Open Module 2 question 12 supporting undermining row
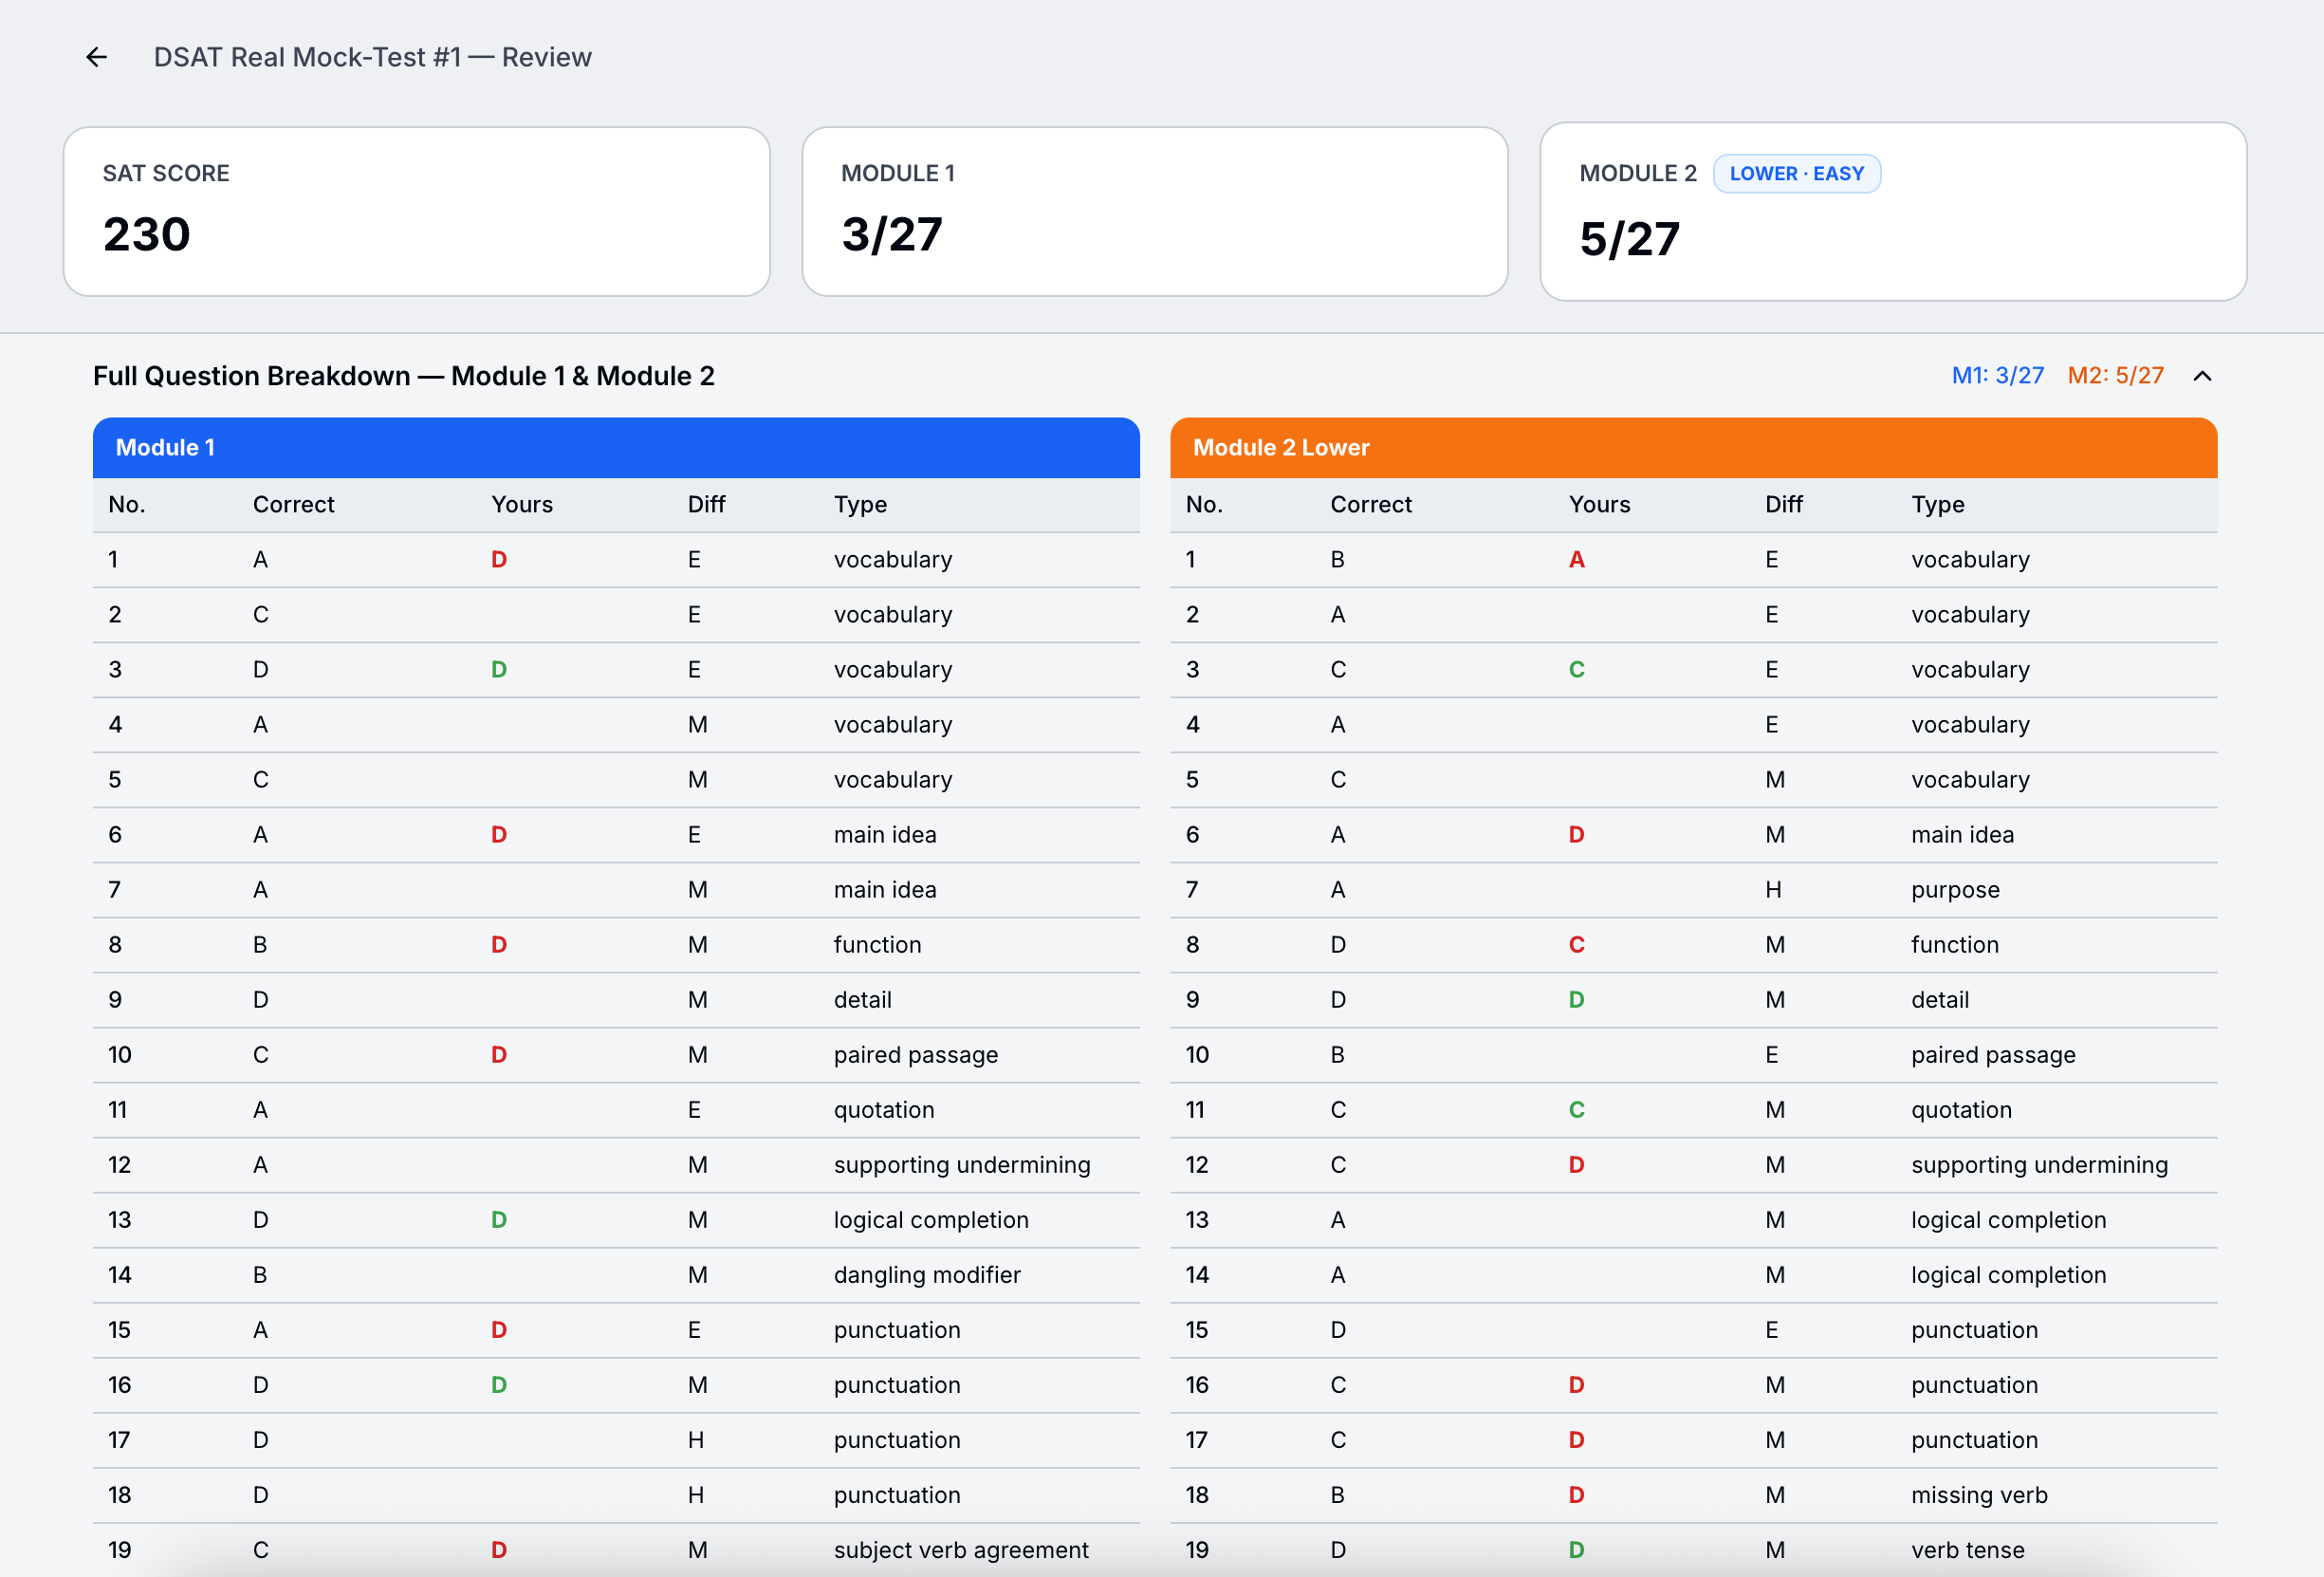The height and width of the screenshot is (1577, 2324). [1693, 1165]
